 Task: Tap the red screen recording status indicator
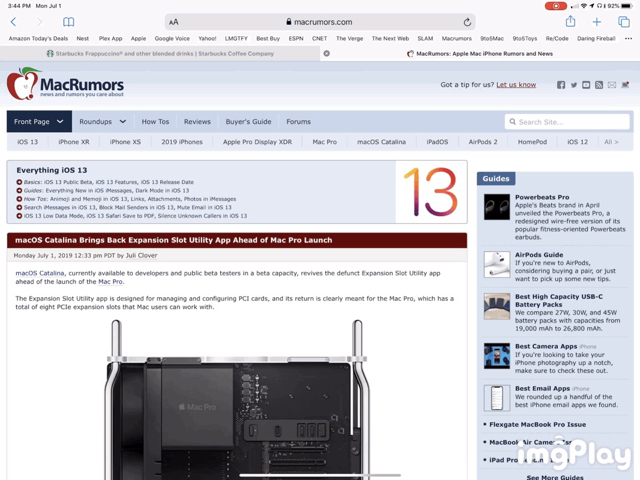point(556,6)
